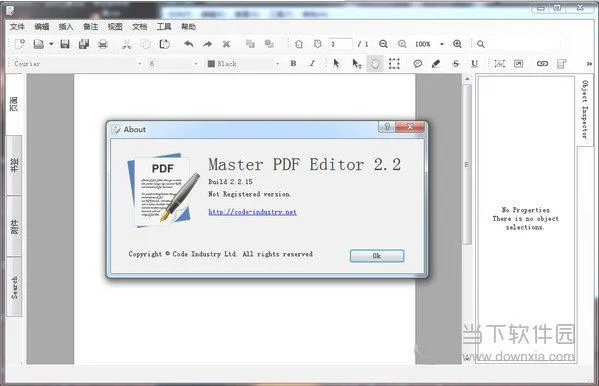Click the Insert text field icon
The height and width of the screenshot is (386, 599).
(499, 63)
